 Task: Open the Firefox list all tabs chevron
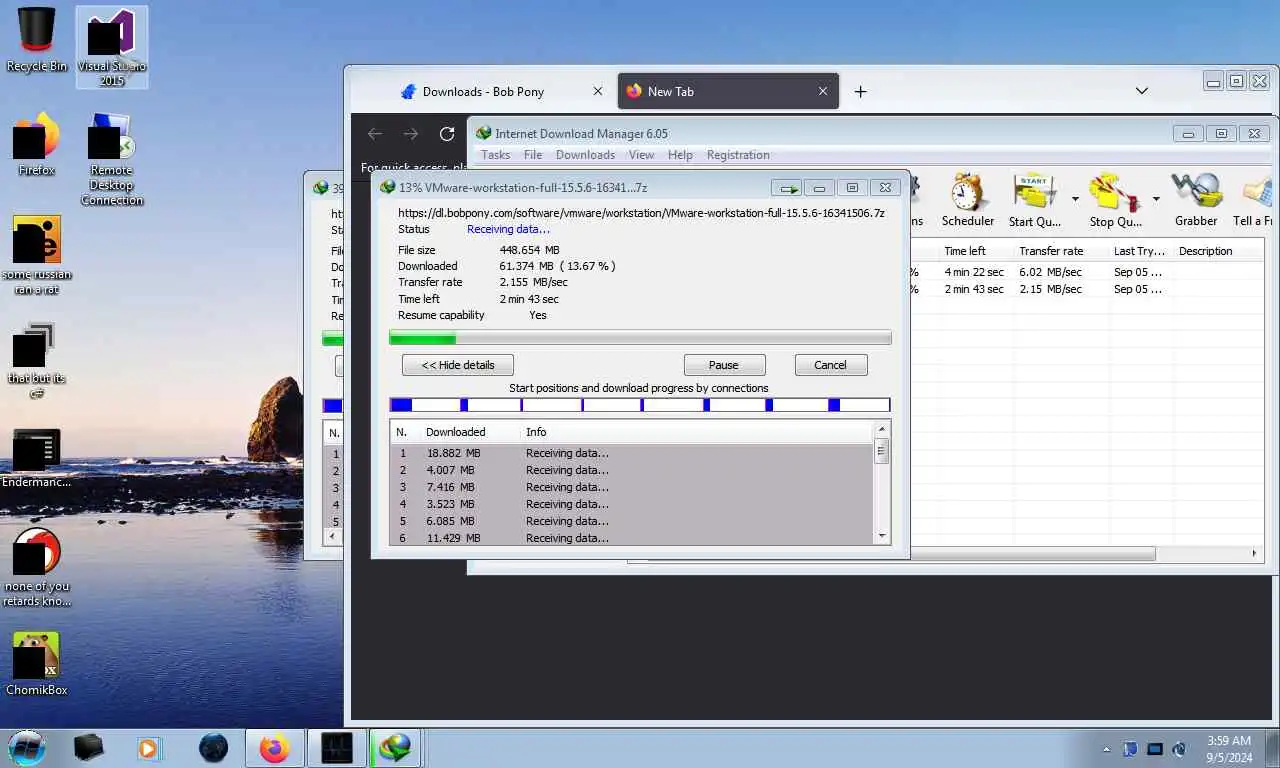coord(1141,91)
